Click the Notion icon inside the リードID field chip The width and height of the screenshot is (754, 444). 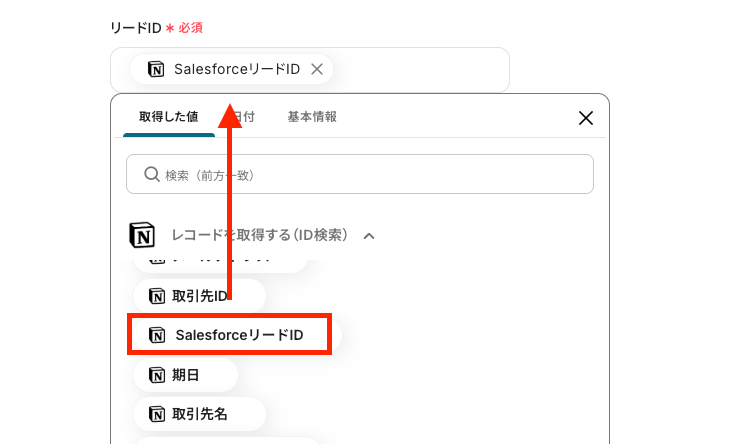(156, 69)
